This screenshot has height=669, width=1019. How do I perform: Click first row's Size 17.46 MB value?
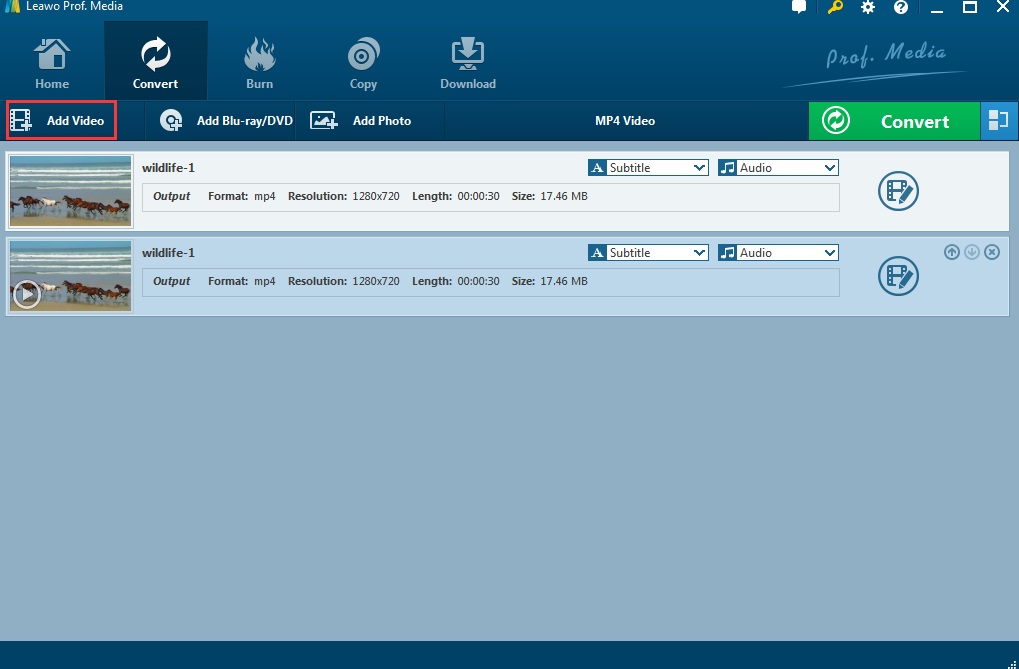(x=564, y=196)
